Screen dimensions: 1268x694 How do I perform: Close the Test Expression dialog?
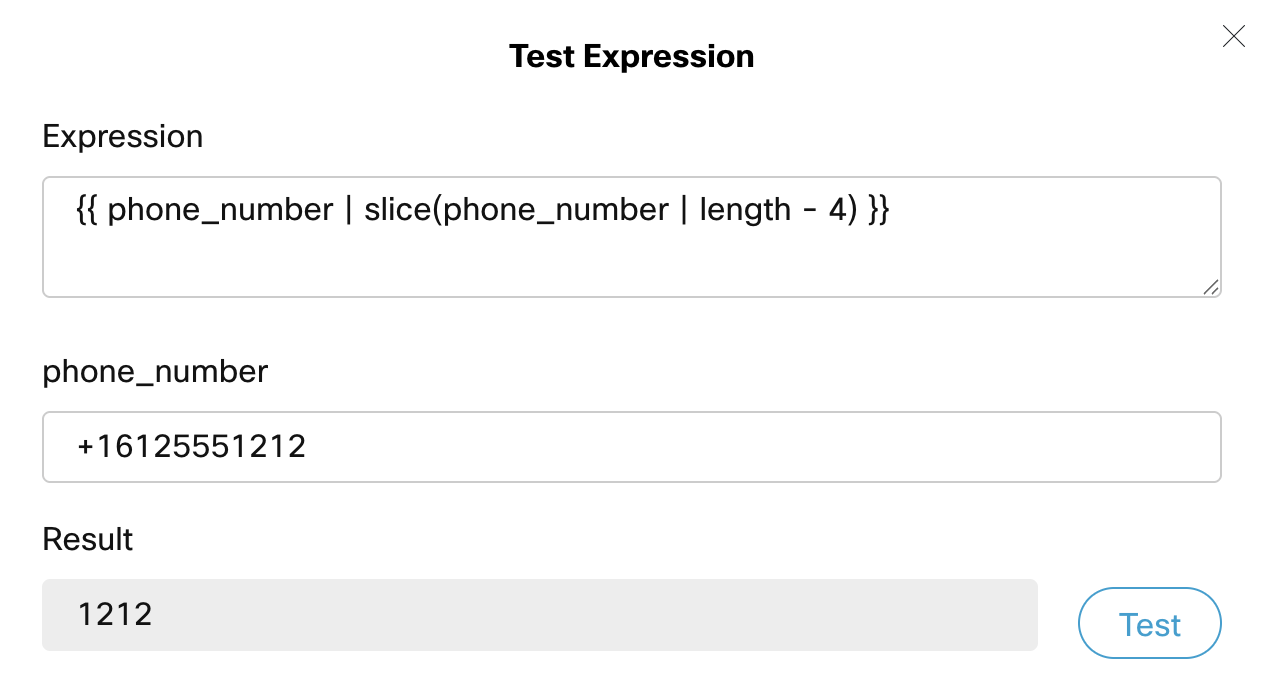point(1233,37)
